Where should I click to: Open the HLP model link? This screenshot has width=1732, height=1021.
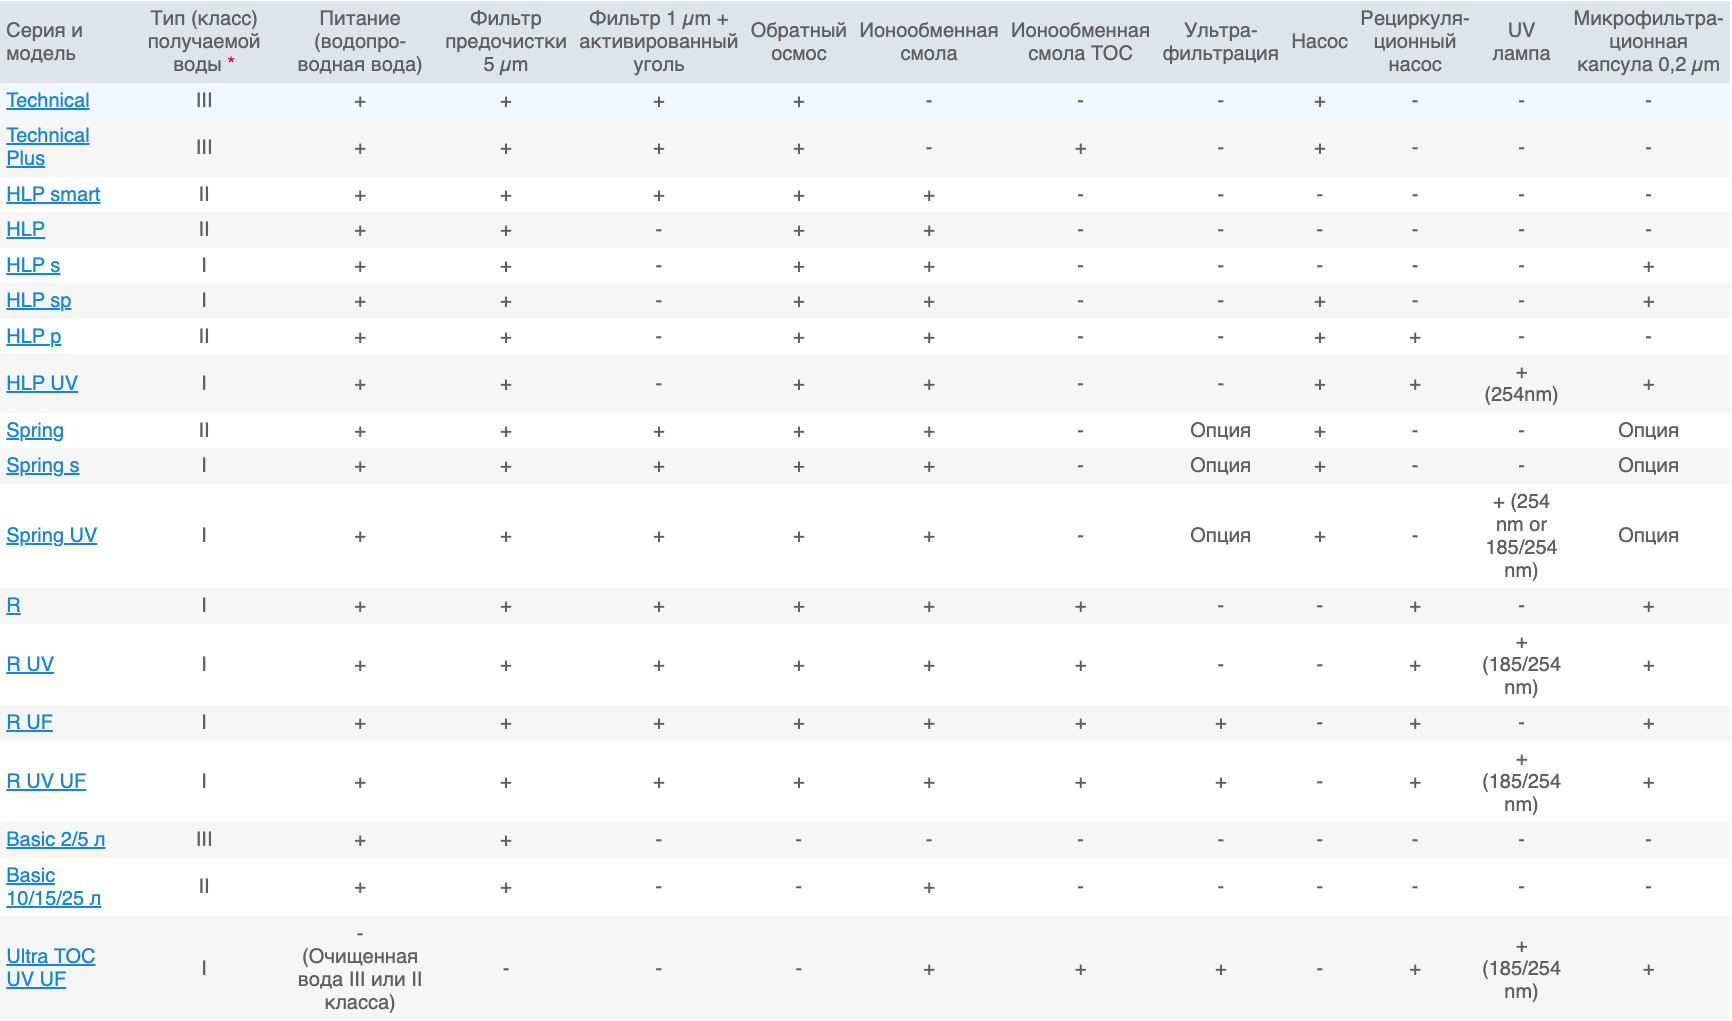pos(25,229)
